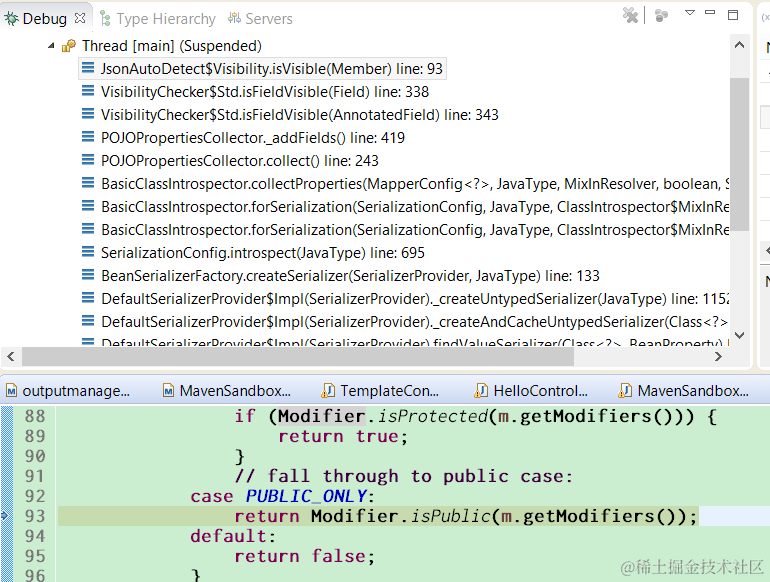Switch to HelloControl... editor tab
770x582 pixels.
tap(531, 391)
